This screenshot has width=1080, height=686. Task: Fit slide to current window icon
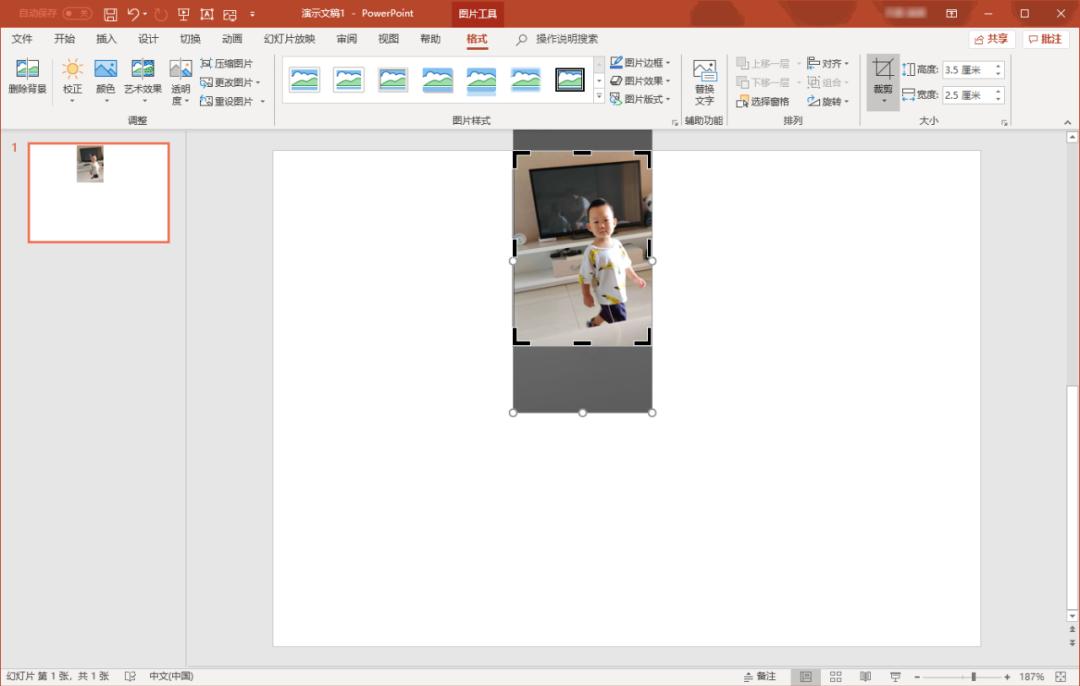pos(1061,677)
